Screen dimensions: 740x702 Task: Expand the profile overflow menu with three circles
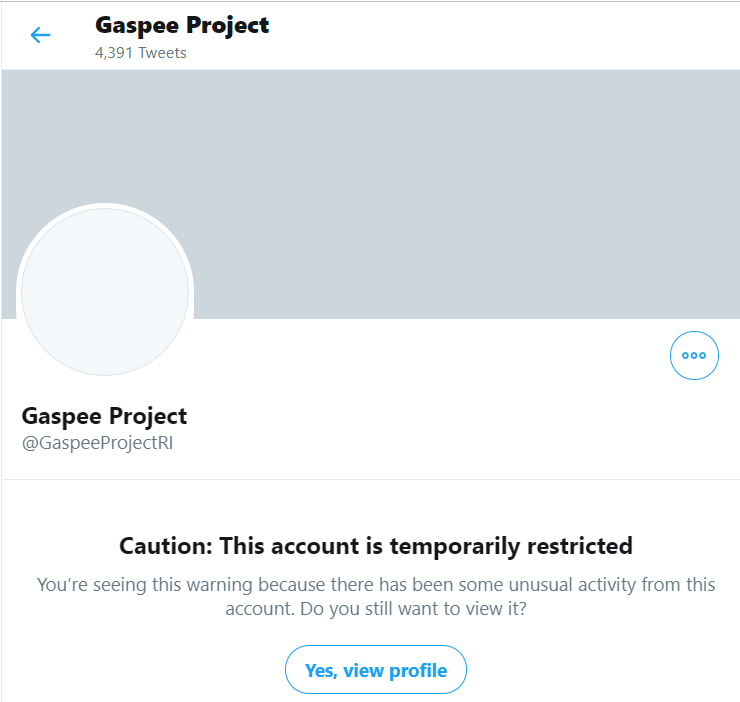point(694,355)
